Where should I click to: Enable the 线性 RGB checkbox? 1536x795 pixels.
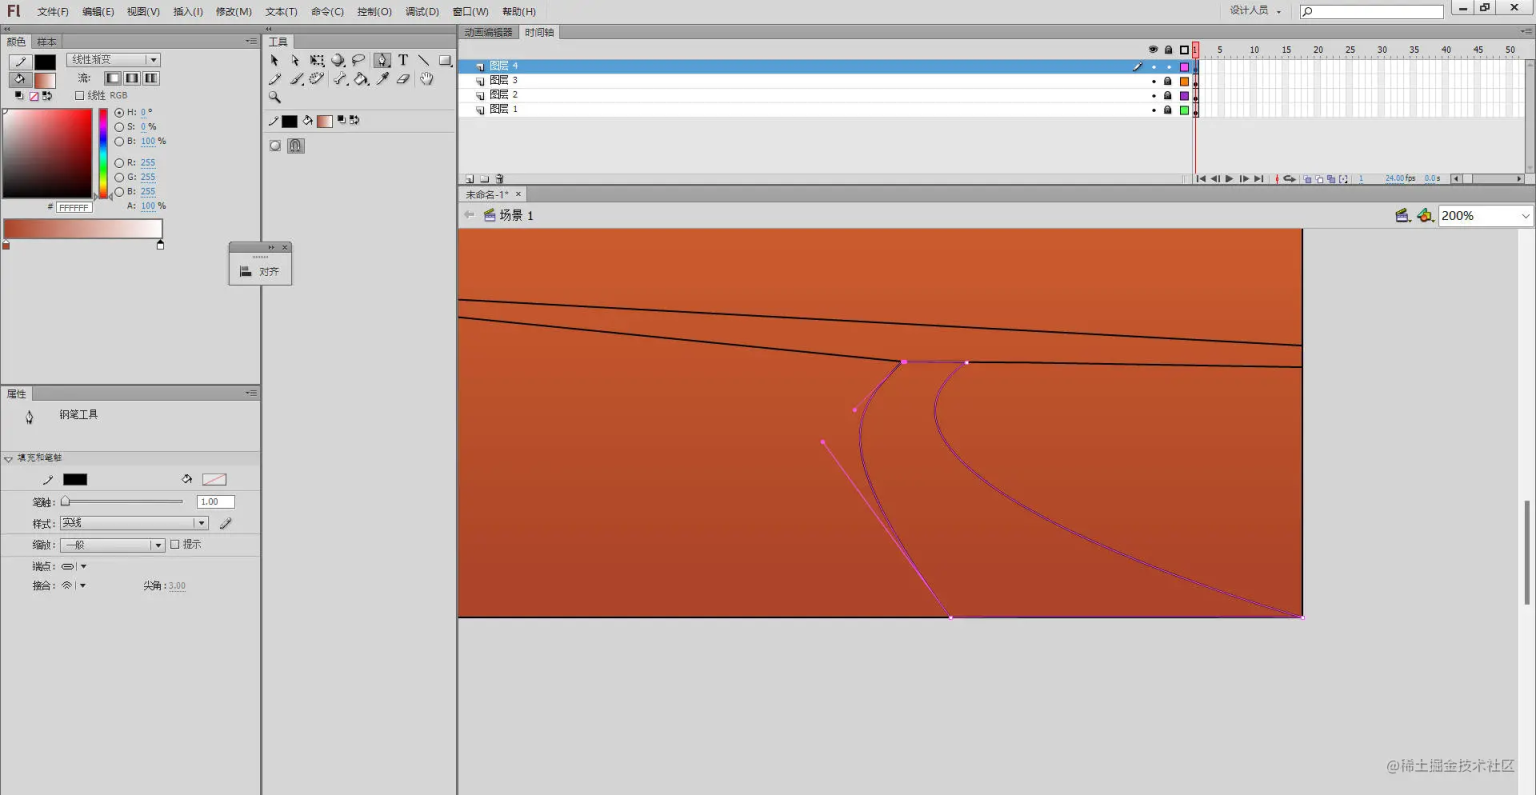(x=79, y=96)
